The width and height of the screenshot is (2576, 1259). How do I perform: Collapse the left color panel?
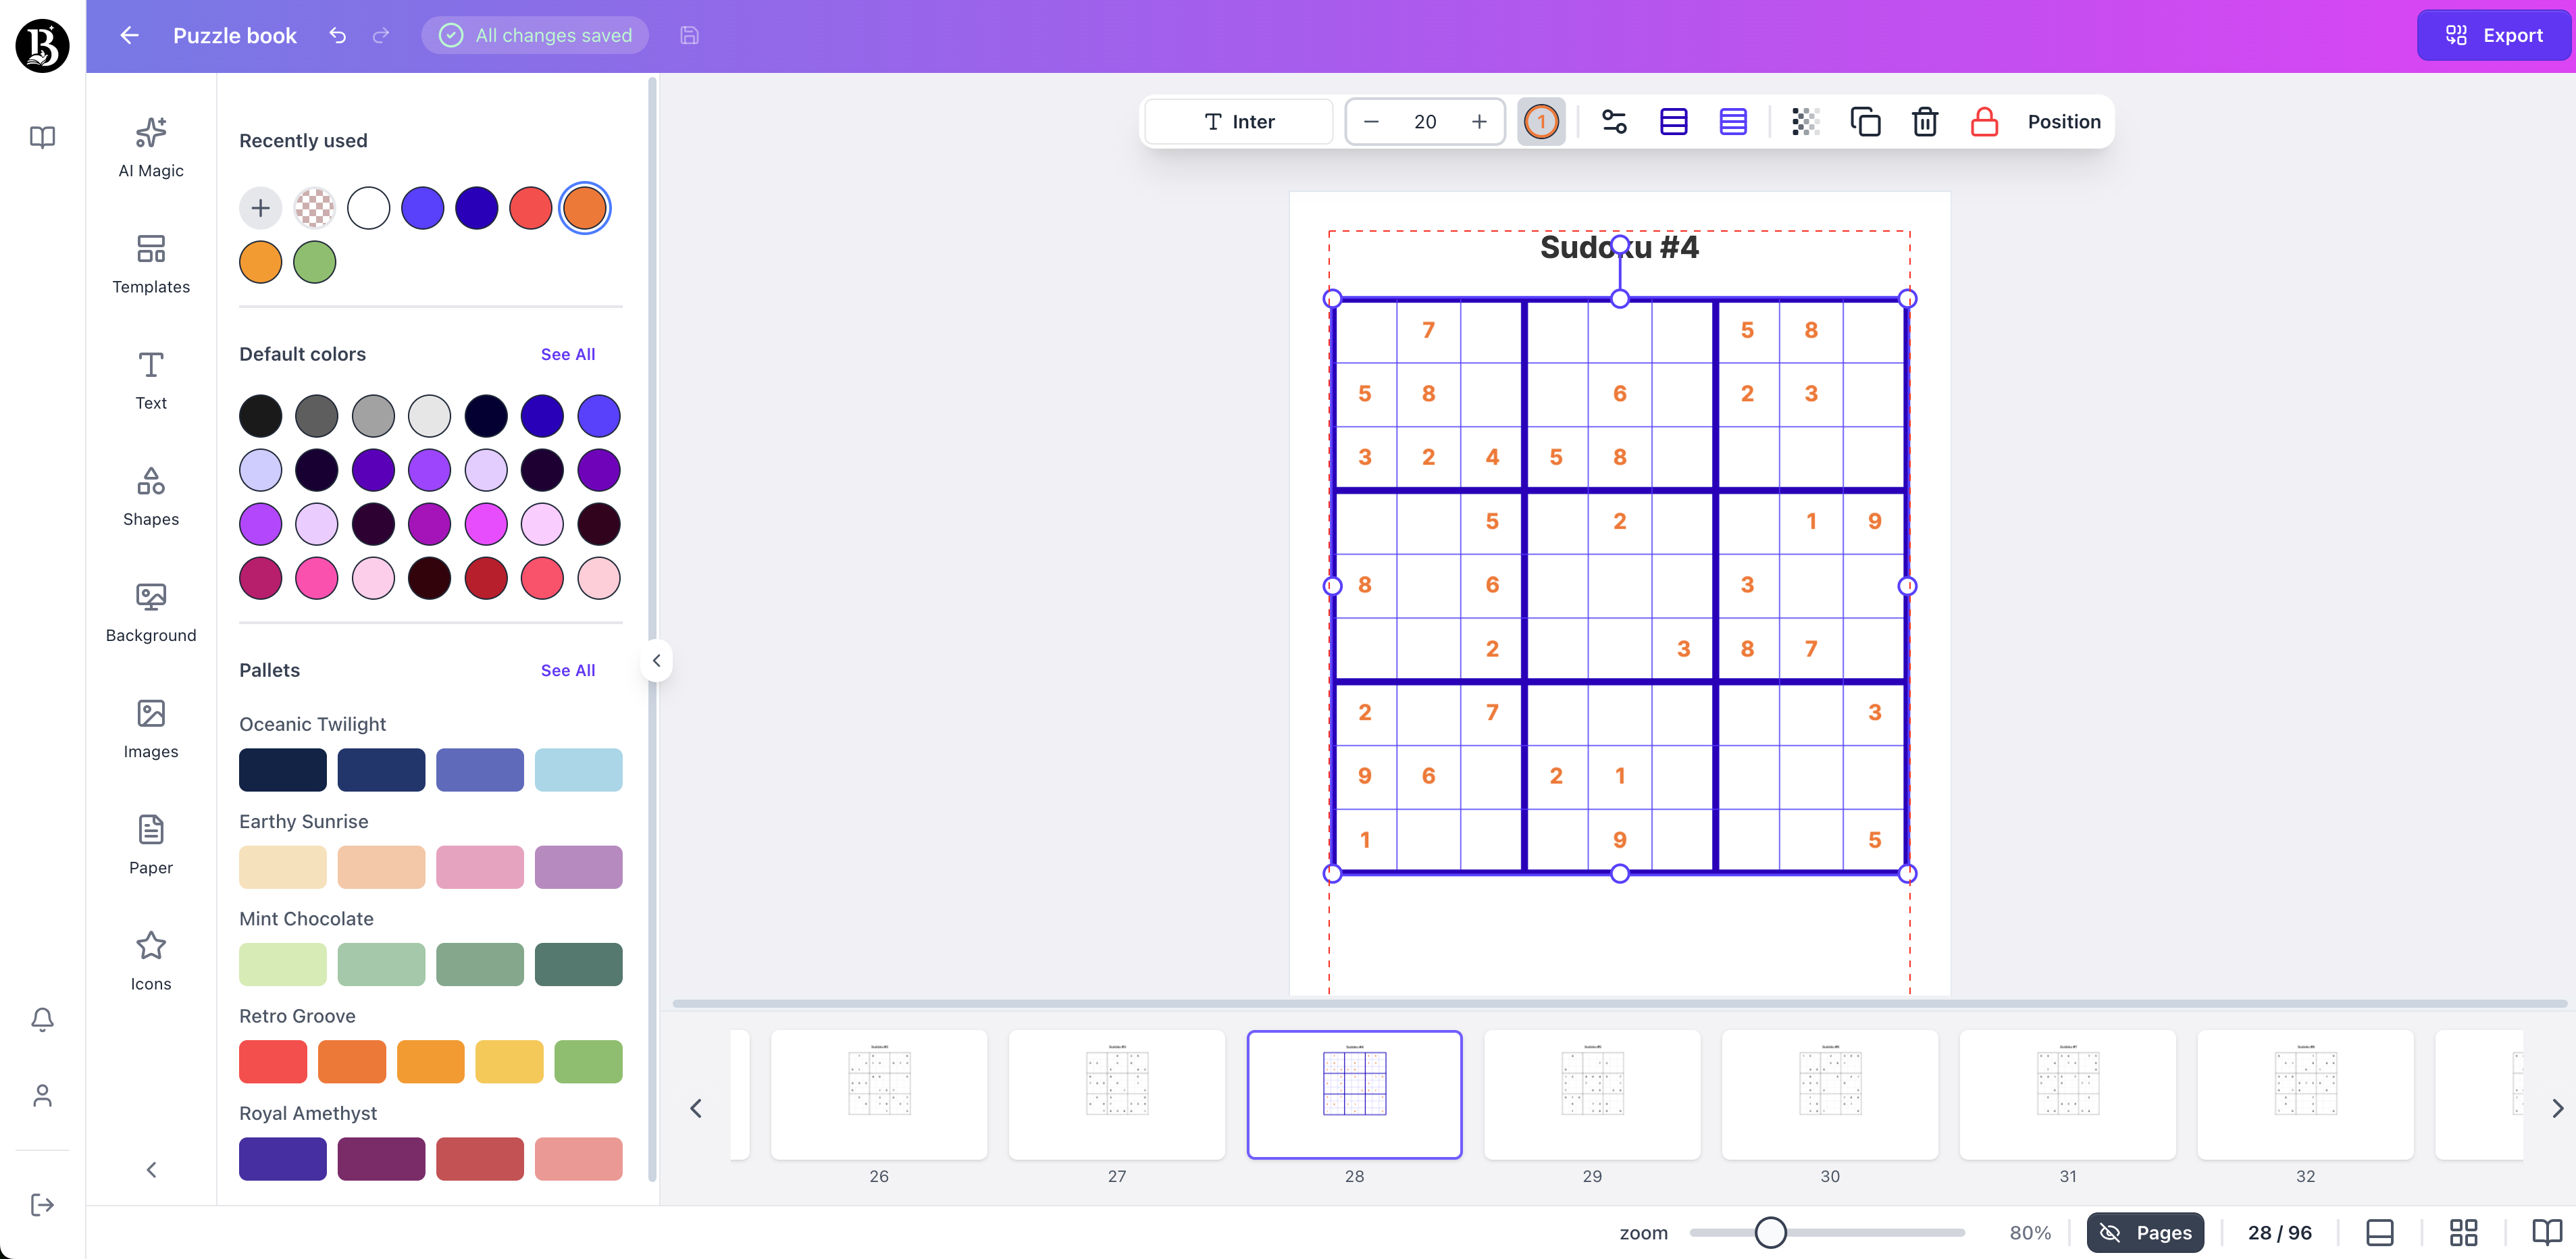coord(657,659)
